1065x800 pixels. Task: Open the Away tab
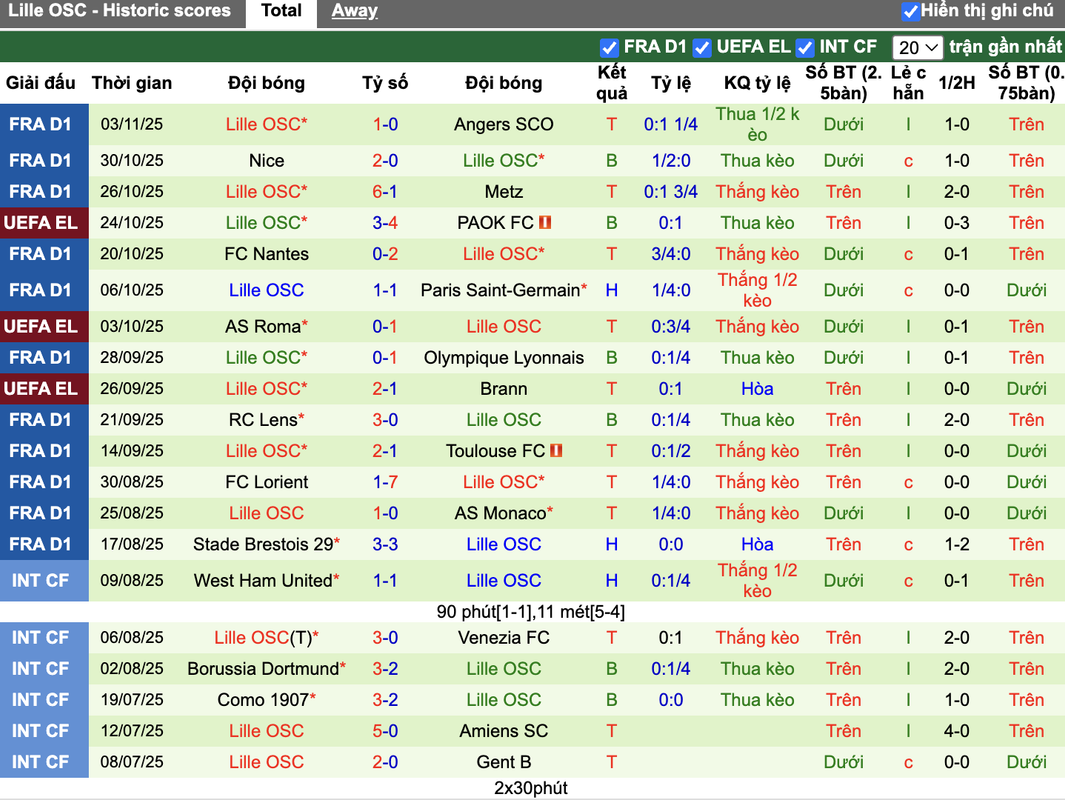coord(355,11)
